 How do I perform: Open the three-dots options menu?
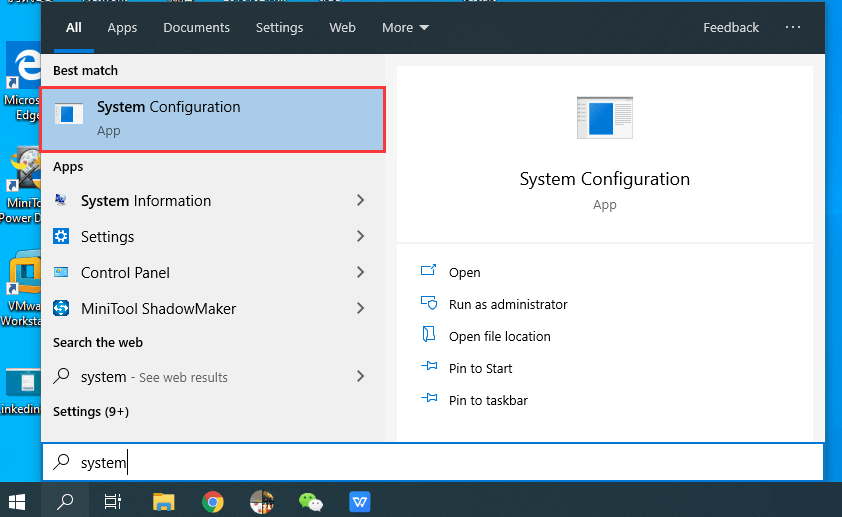point(793,27)
